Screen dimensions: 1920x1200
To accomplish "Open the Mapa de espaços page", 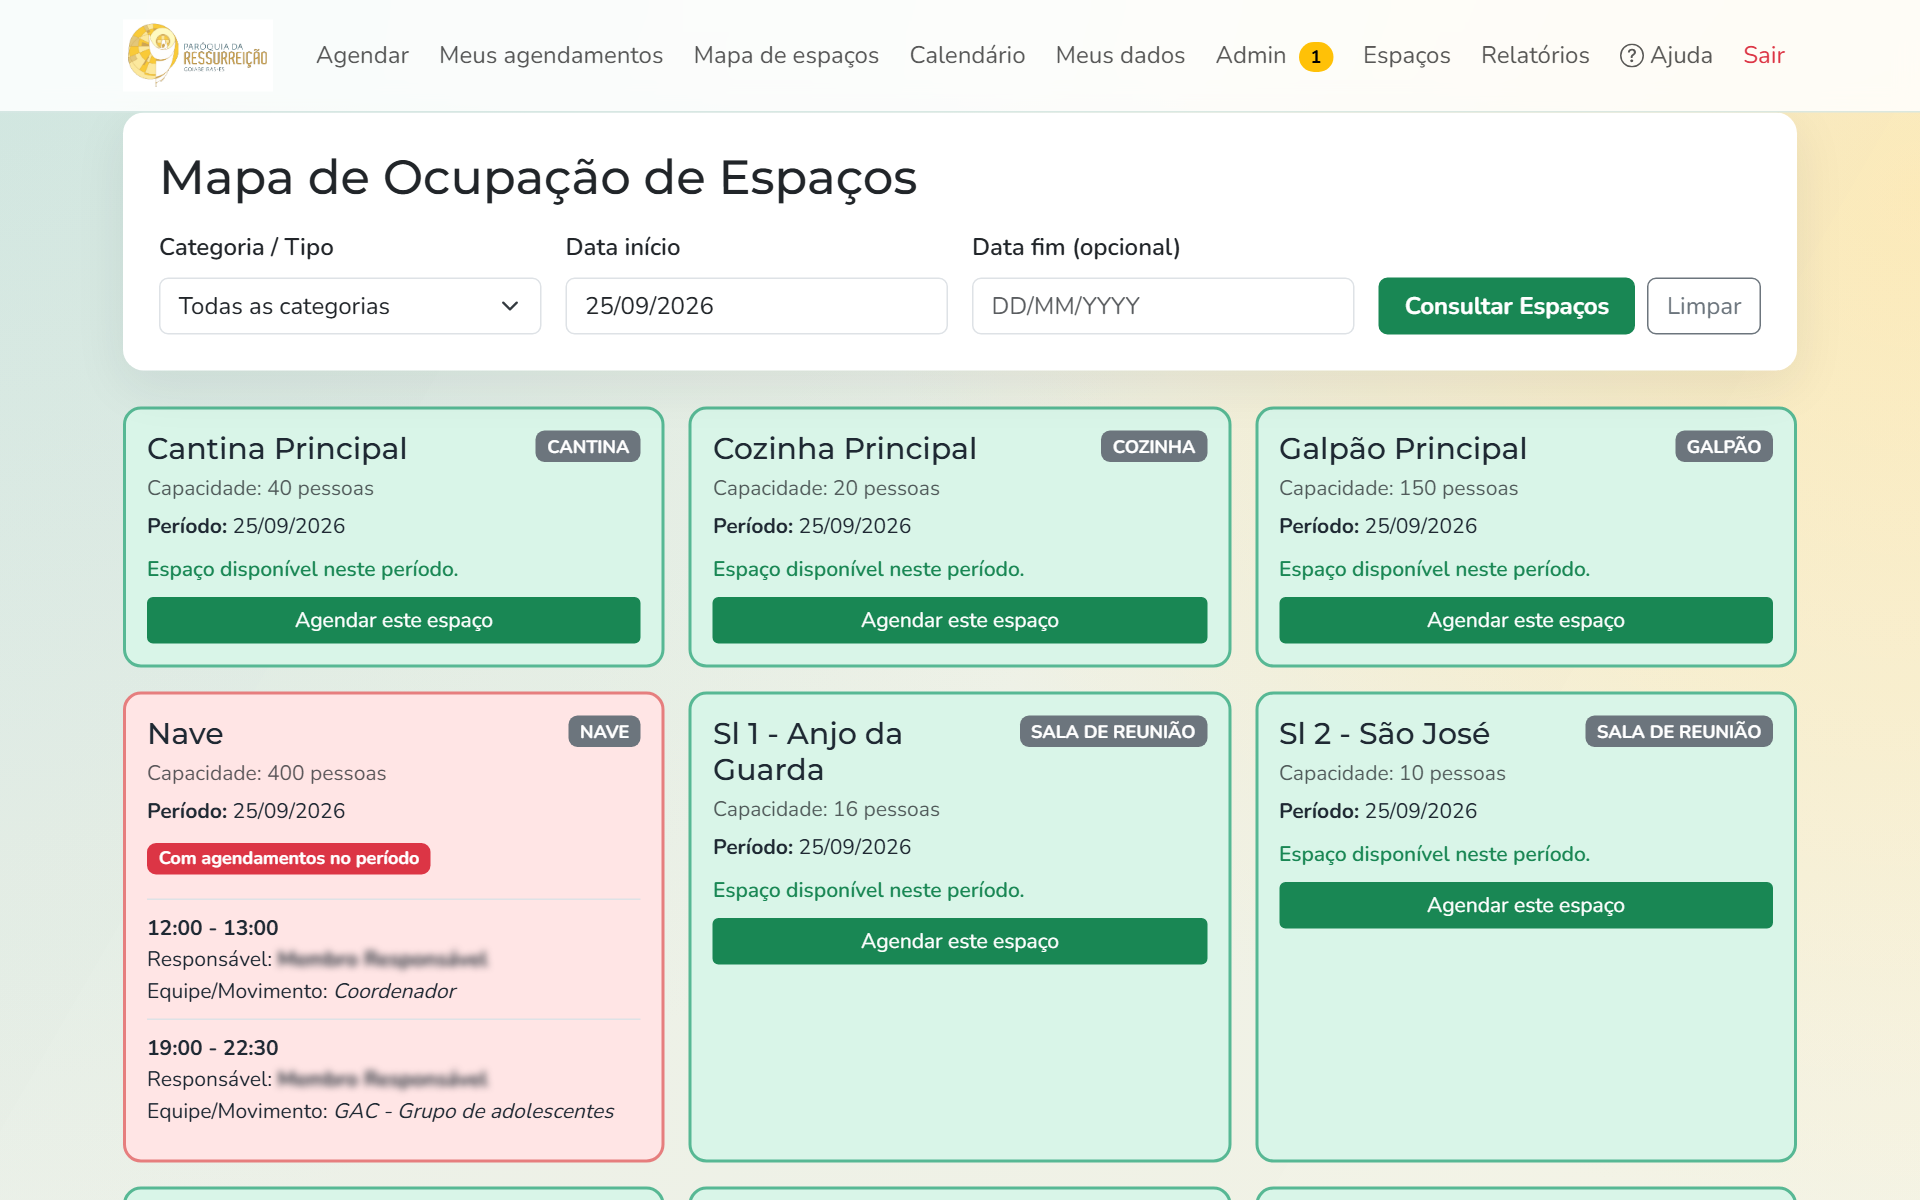I will [x=786, y=55].
